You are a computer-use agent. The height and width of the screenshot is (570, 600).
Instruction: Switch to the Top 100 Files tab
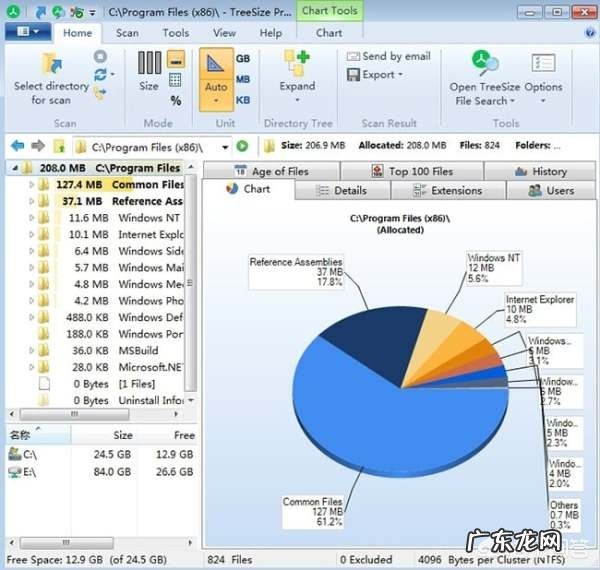[x=409, y=171]
